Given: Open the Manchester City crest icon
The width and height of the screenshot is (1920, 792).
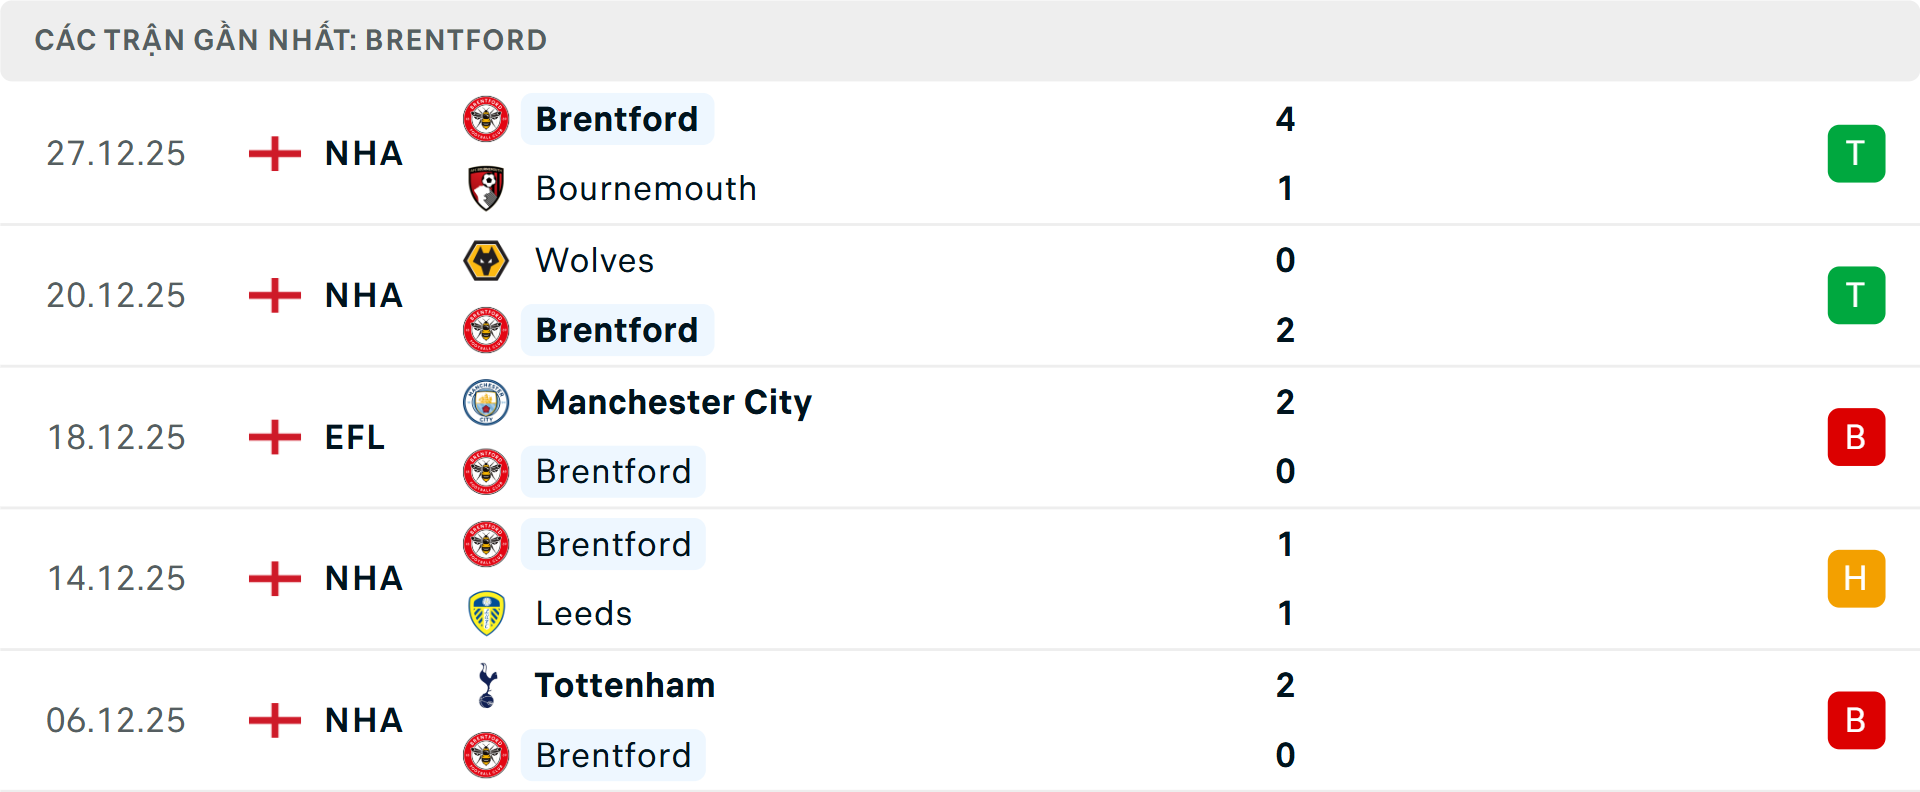Looking at the screenshot, I should tap(487, 402).
